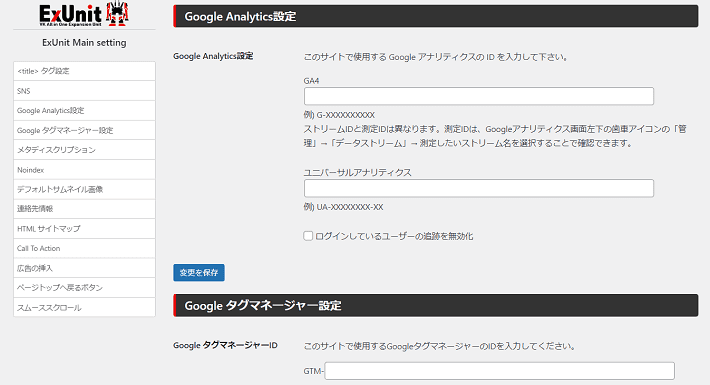The height and width of the screenshot is (385, 710).
Task: Focus the GA4 measurement ID field
Action: 479,96
